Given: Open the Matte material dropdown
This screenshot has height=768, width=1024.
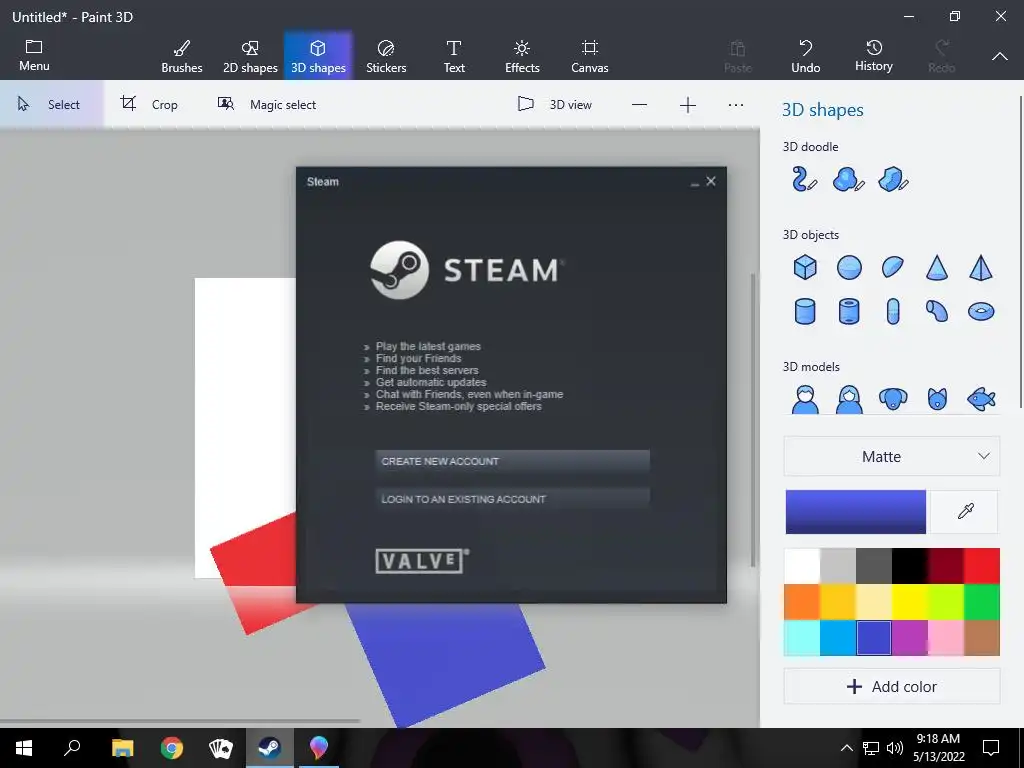Looking at the screenshot, I should 891,456.
